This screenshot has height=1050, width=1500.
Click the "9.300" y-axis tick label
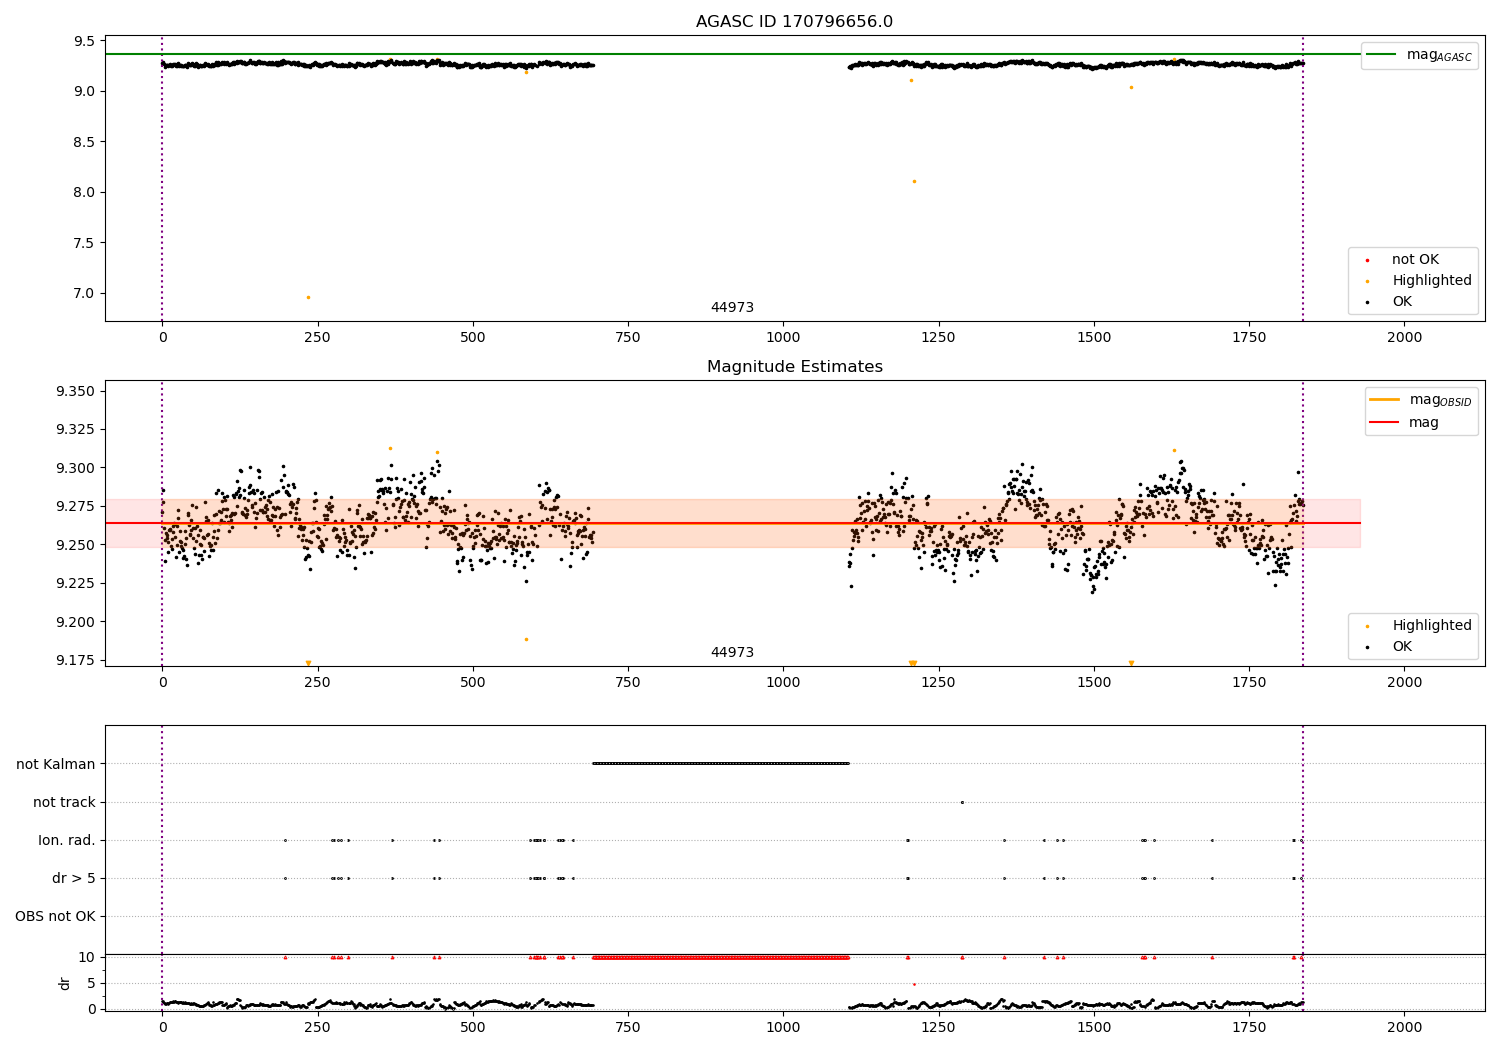click(75, 469)
